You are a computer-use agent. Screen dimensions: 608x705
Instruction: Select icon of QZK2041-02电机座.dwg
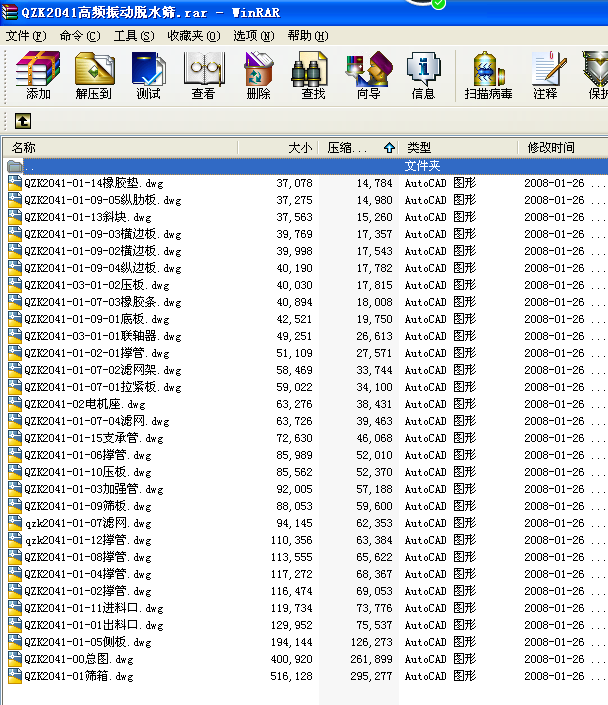click(x=15, y=404)
